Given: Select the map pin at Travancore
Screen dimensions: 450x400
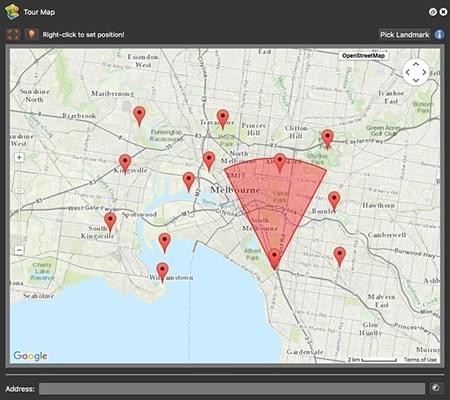Looking at the screenshot, I should click(223, 119).
